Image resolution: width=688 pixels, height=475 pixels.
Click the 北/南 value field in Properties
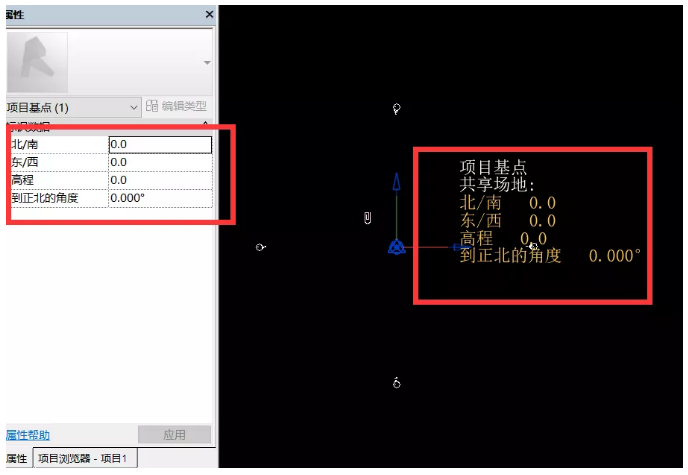pyautogui.click(x=160, y=144)
